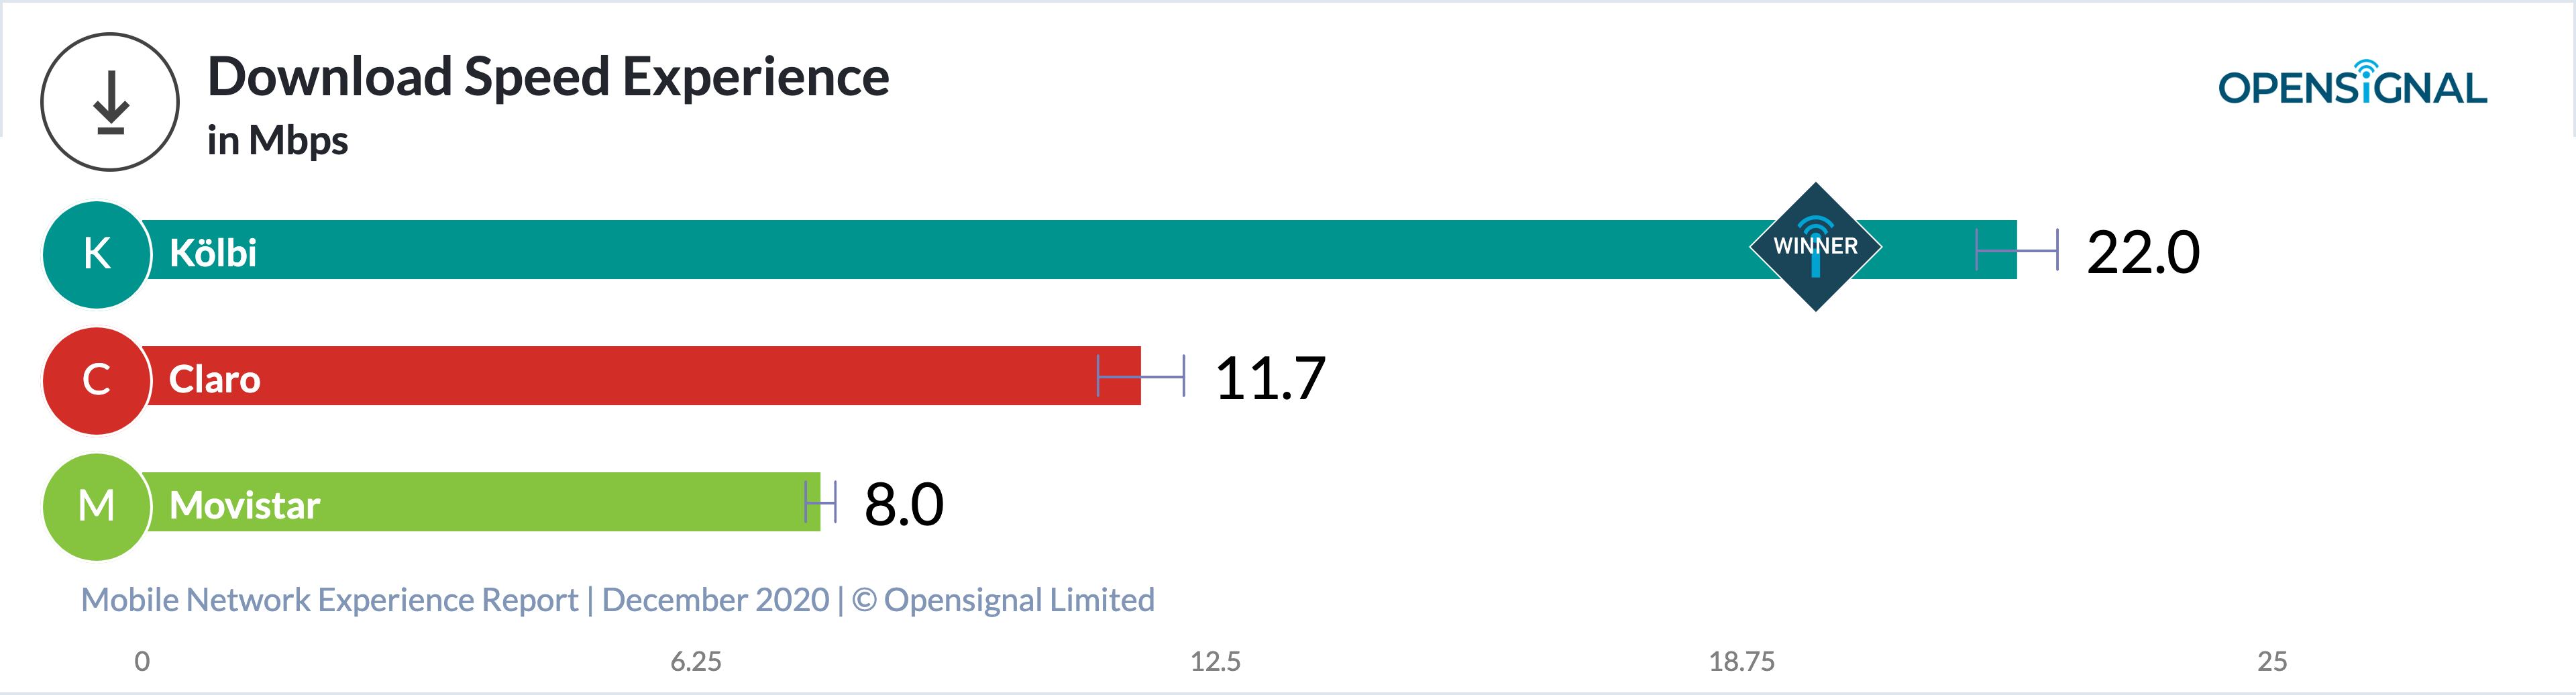Click the 6.25 axis label
The image size is (2576, 695).
click(x=696, y=661)
